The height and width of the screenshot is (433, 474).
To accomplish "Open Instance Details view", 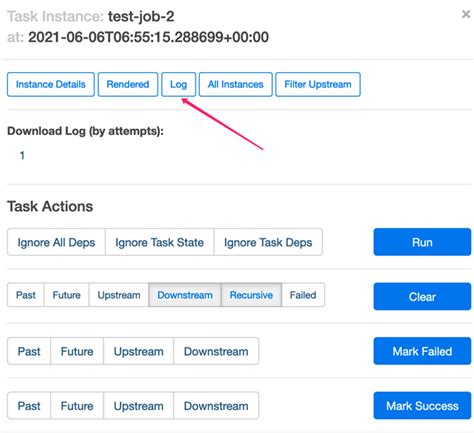I will (51, 84).
